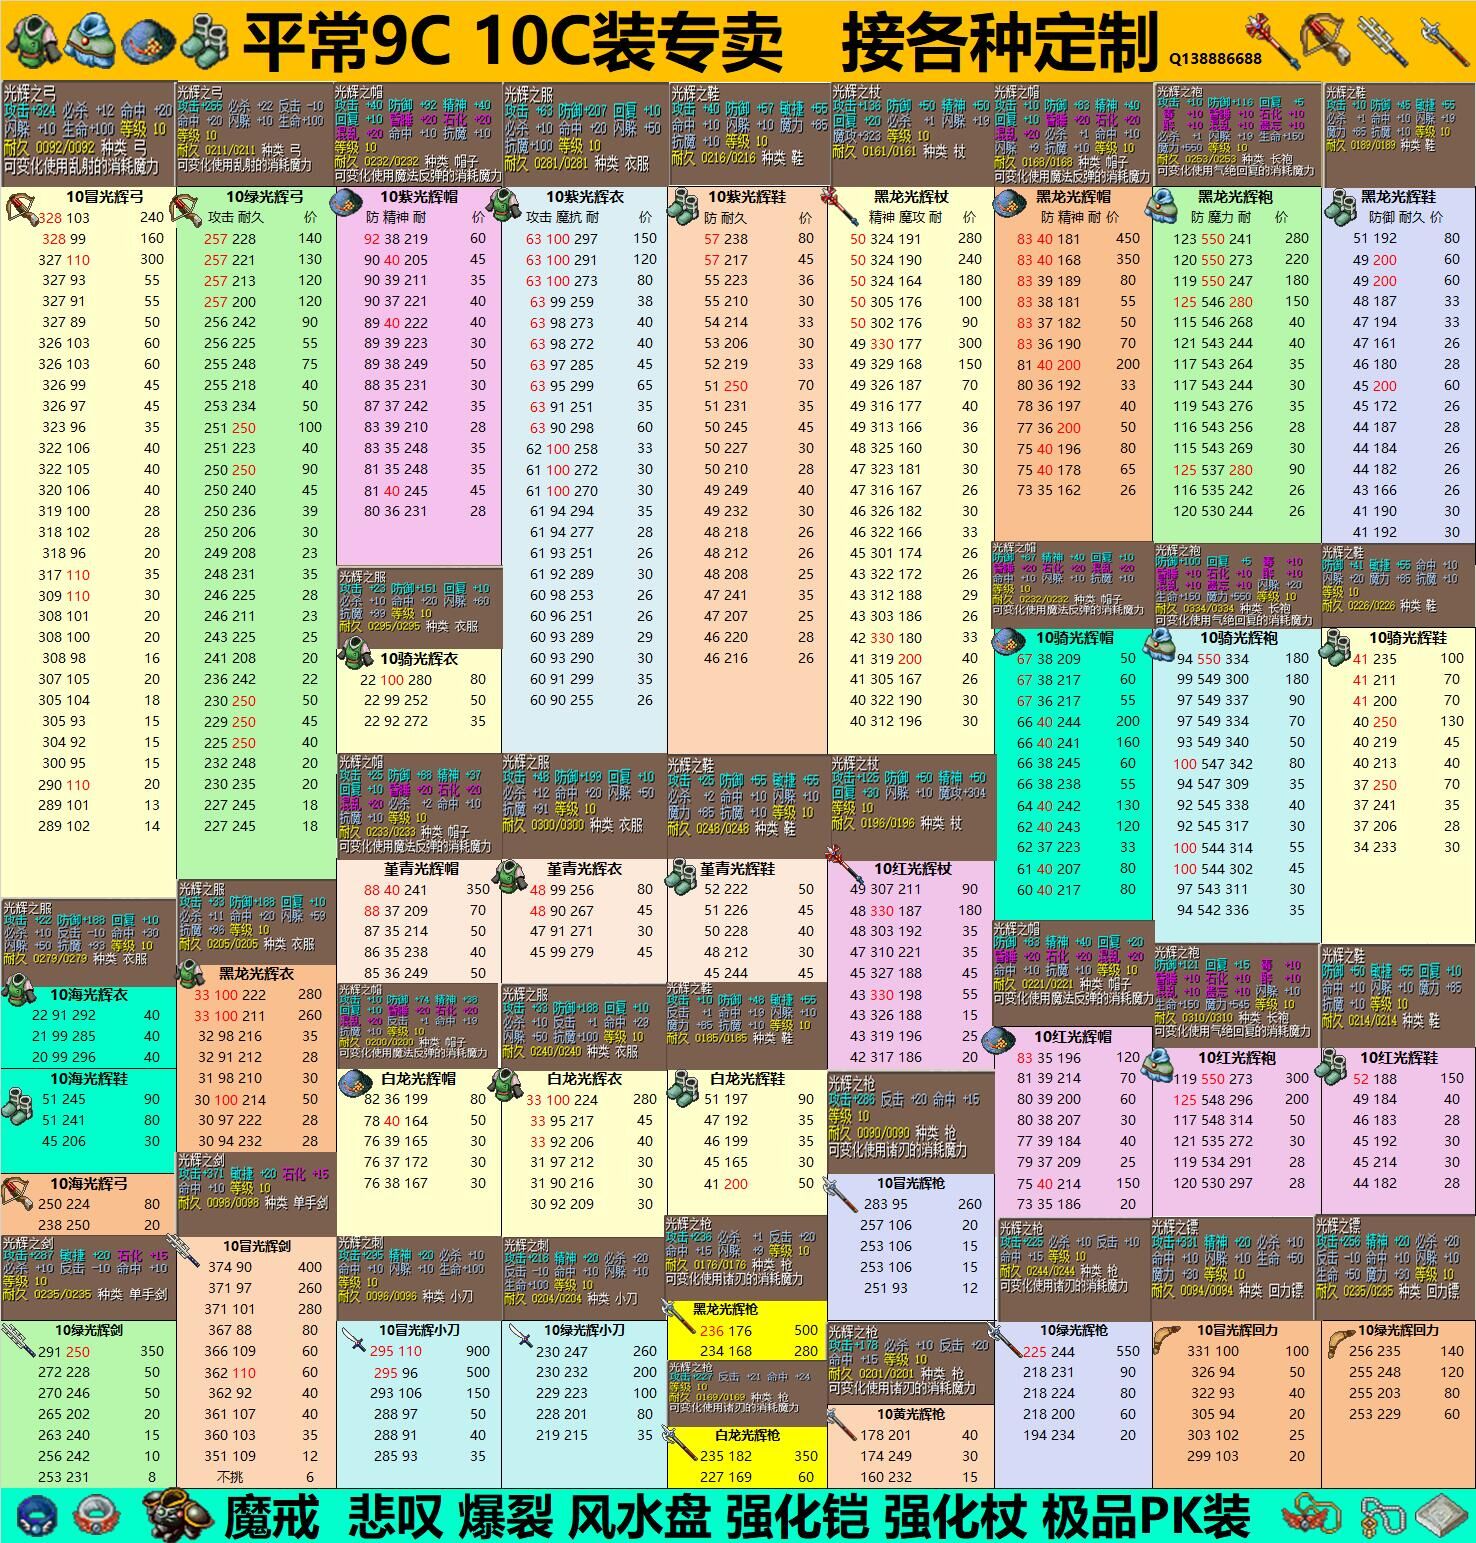
Task: Click the knife icon beside 10绿光辉小刀
Action: [x=519, y=1337]
